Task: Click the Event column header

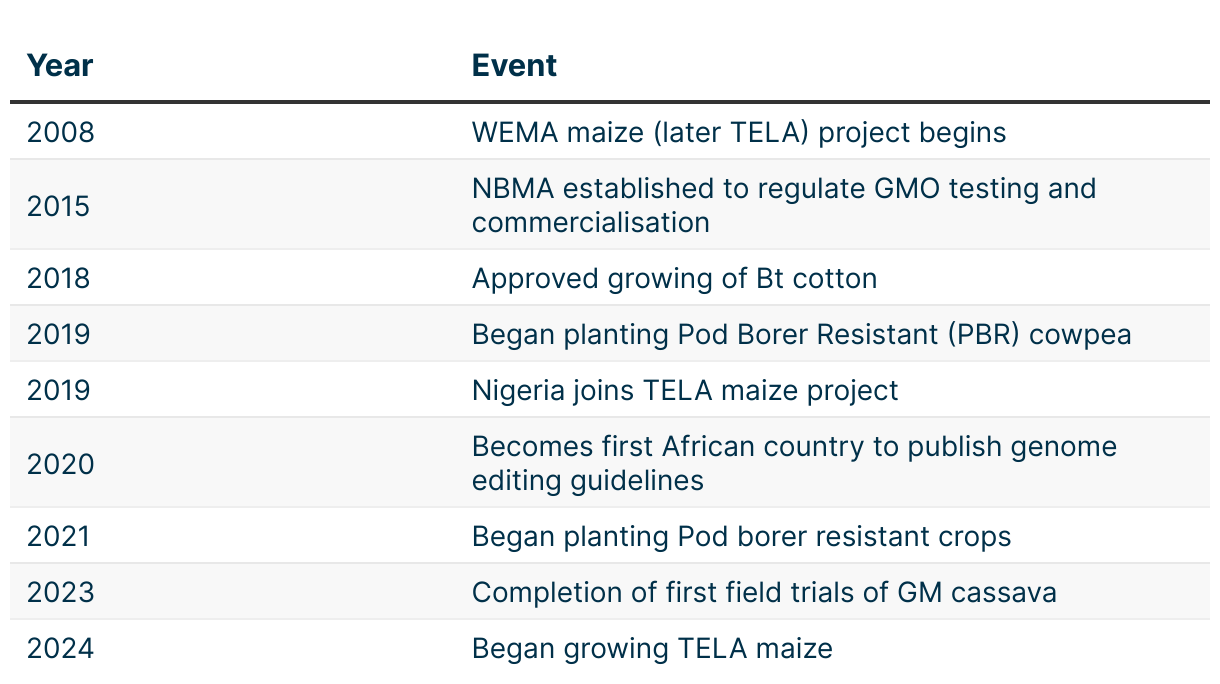Action: [514, 66]
